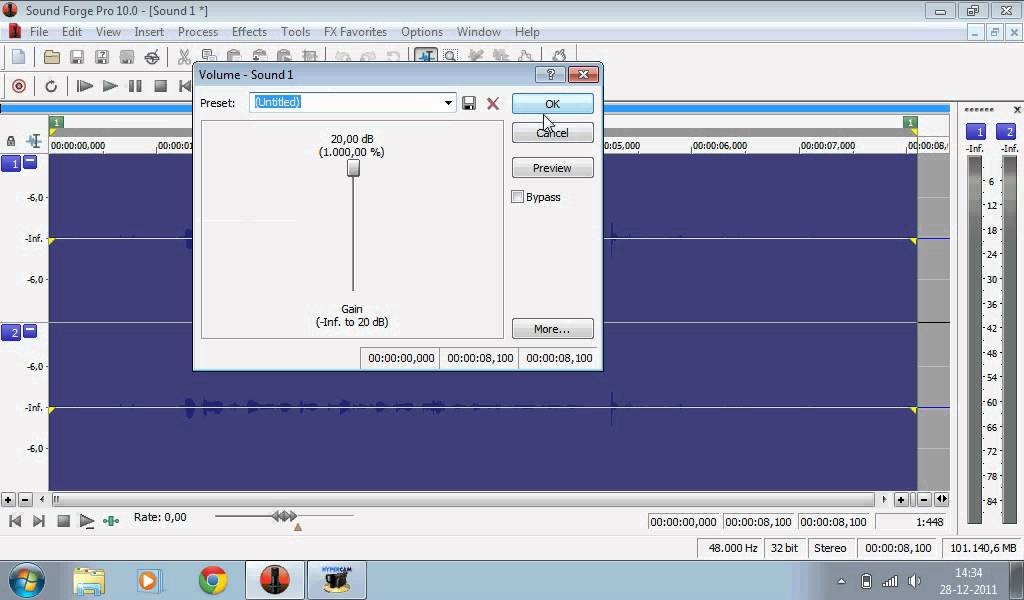
Task: Click the zoom-to-fit double arrow button
Action: pos(942,499)
